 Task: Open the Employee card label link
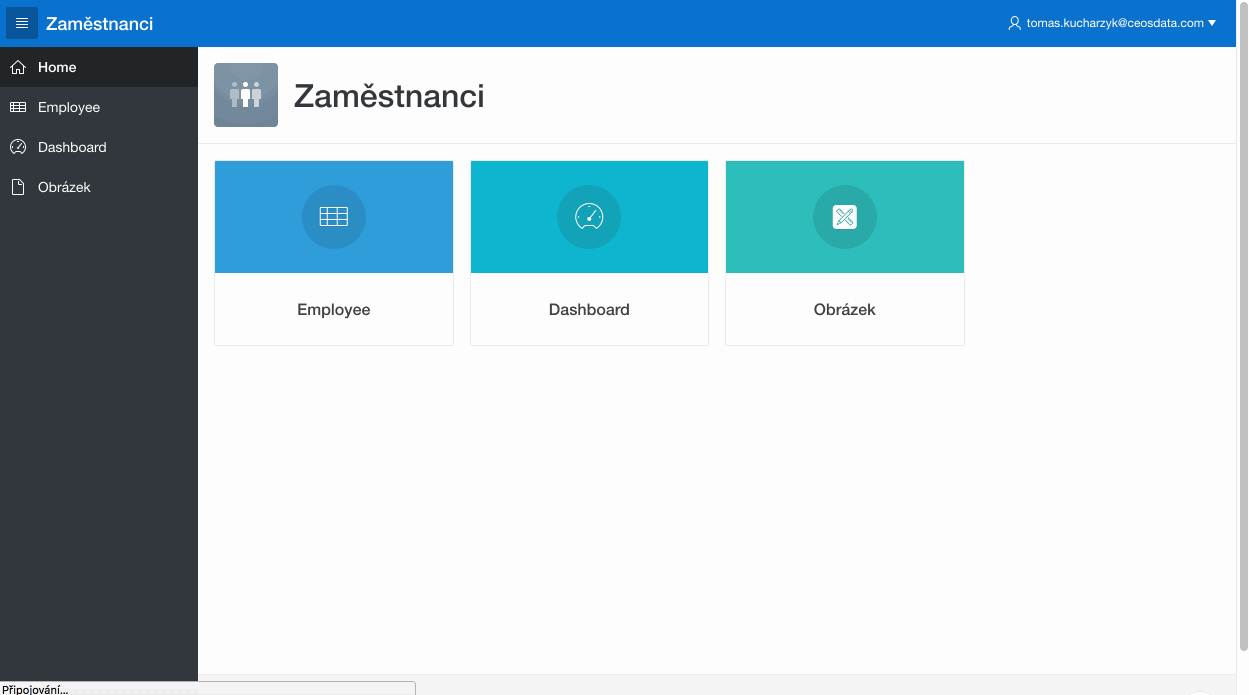(x=334, y=310)
